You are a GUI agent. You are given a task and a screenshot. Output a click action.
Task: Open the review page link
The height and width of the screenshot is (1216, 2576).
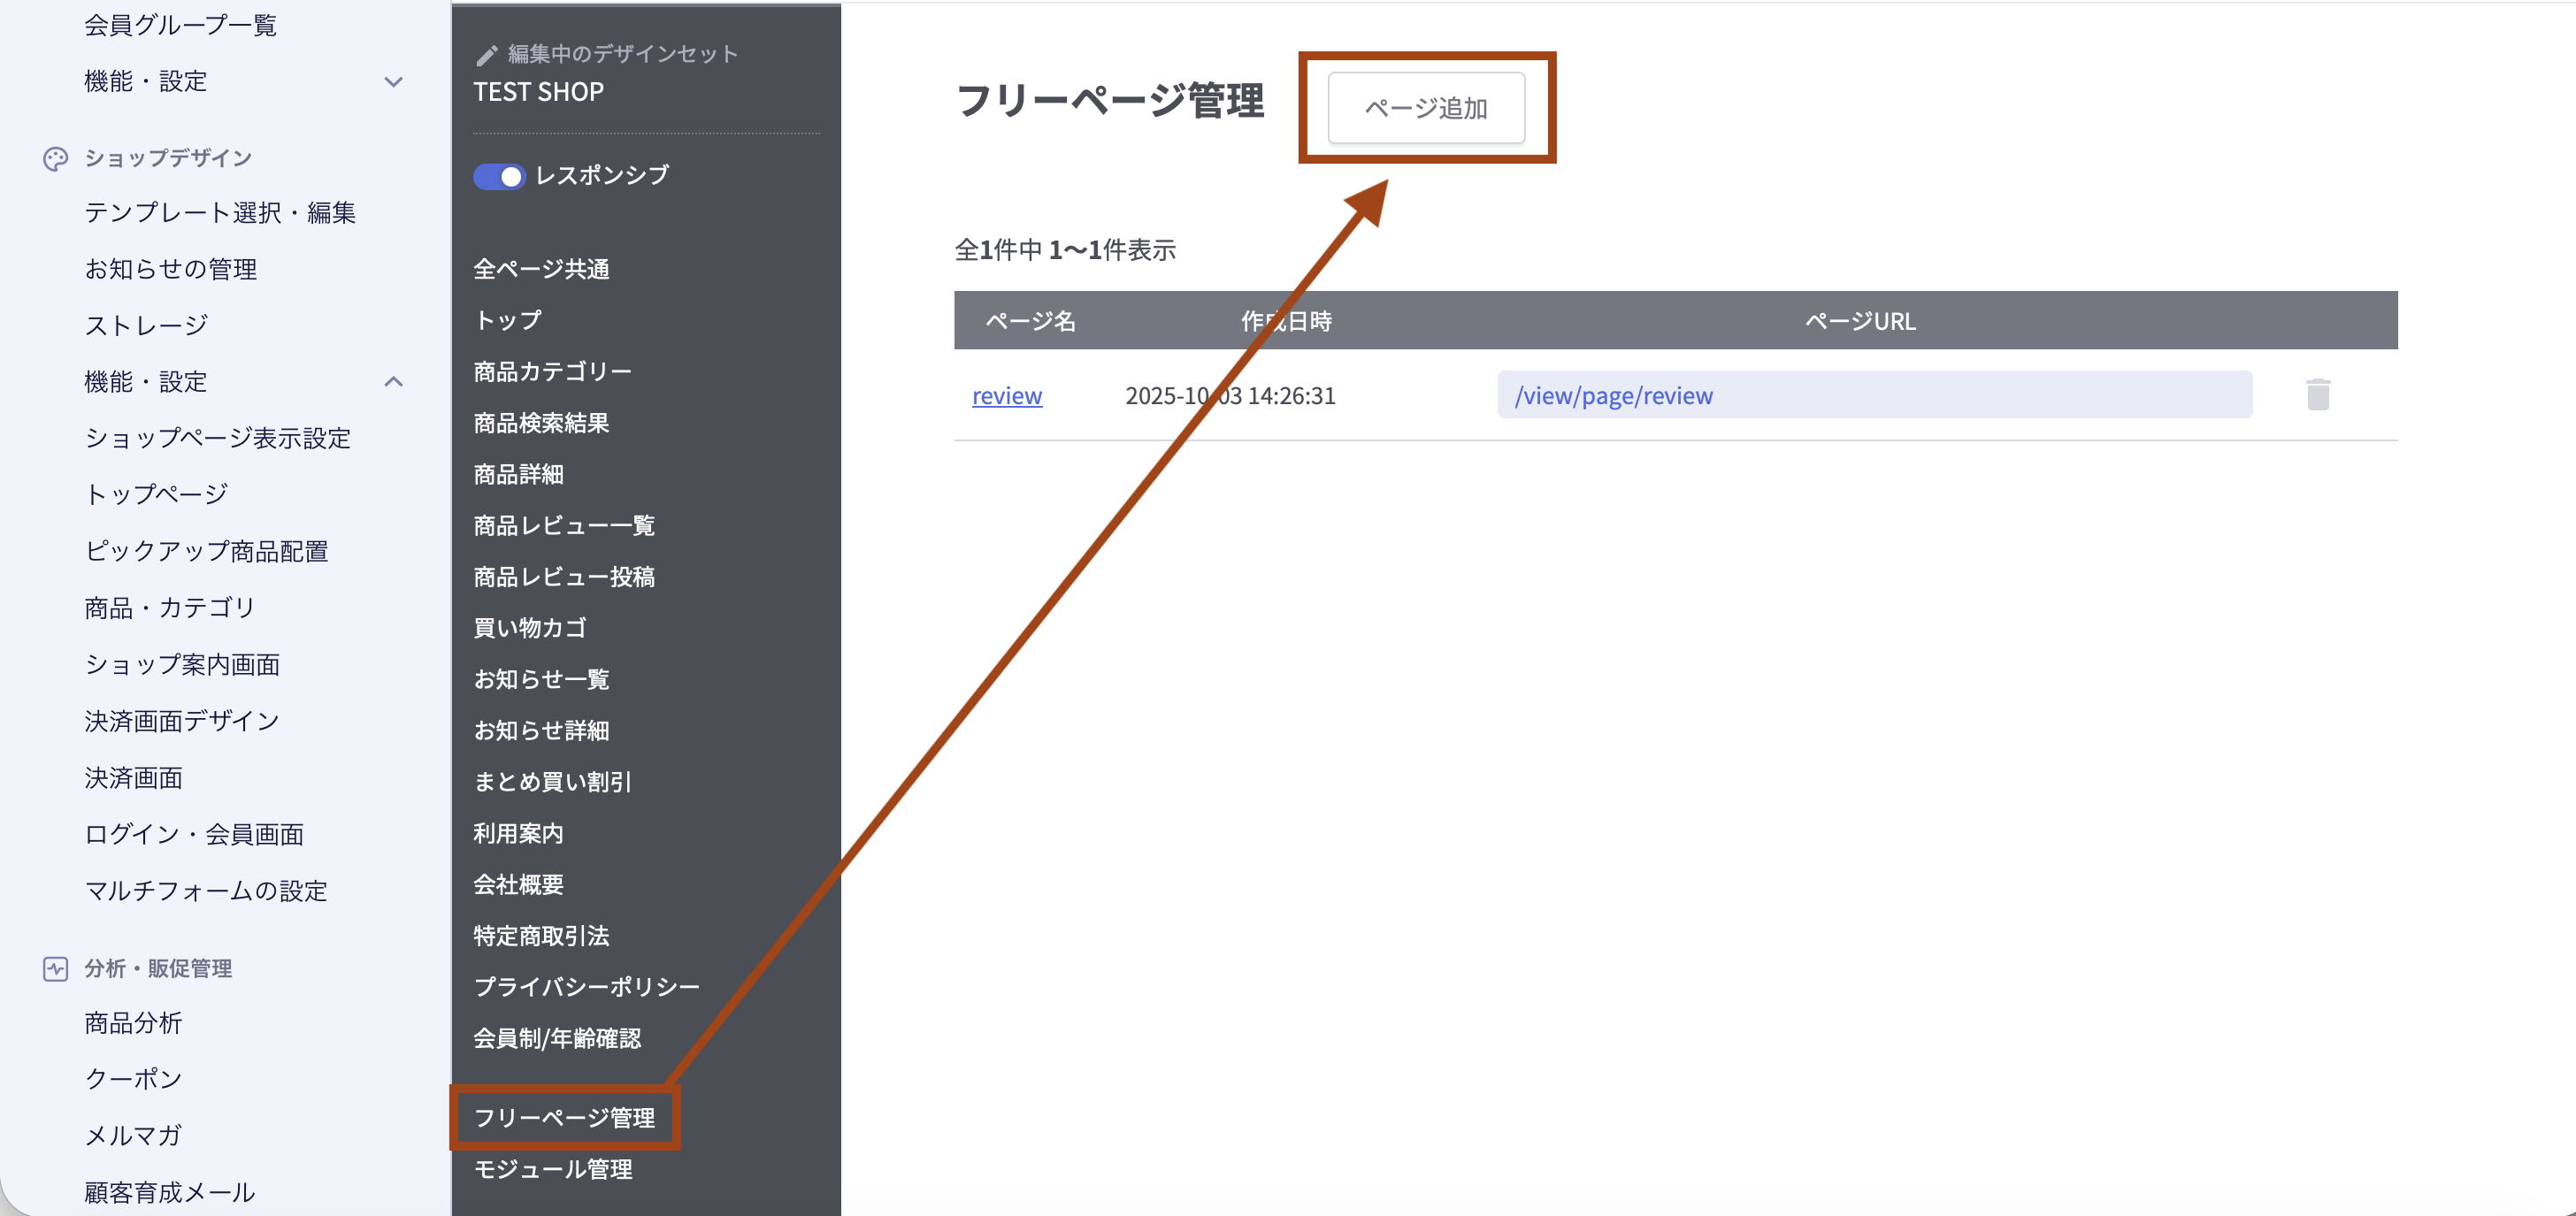pyautogui.click(x=1006, y=396)
